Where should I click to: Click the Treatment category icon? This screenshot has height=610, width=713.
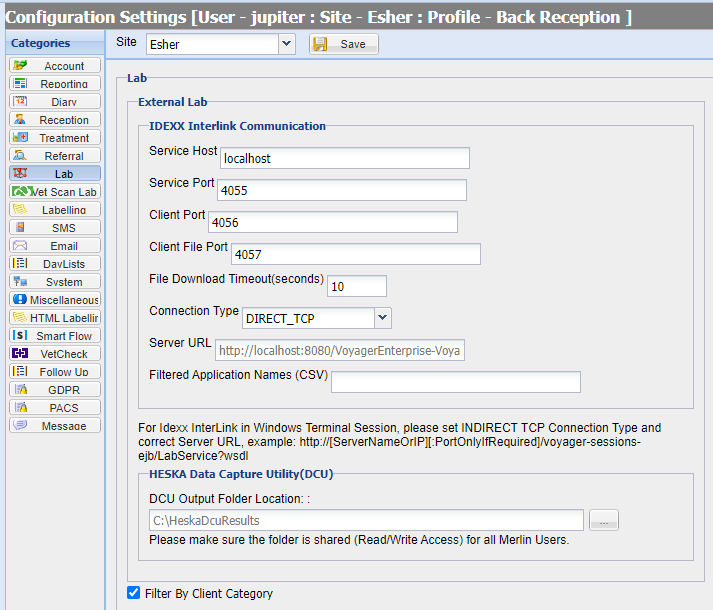click(x=20, y=137)
